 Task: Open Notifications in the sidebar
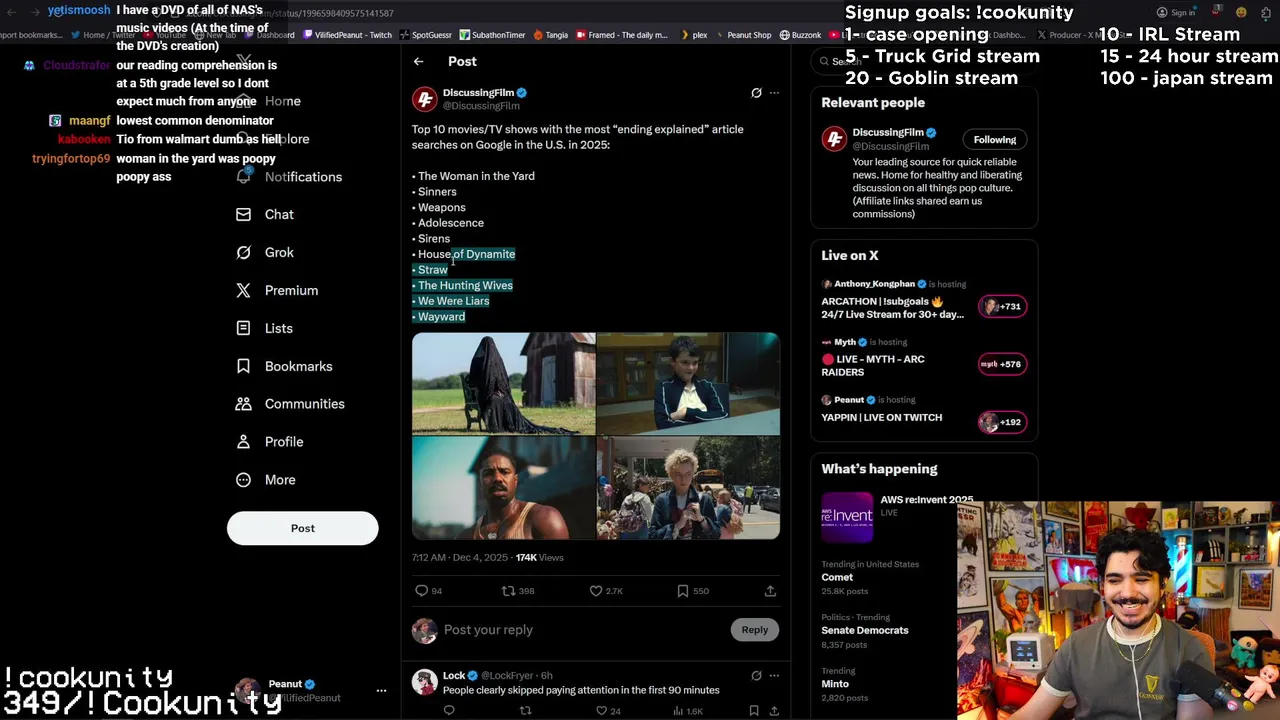(290, 177)
